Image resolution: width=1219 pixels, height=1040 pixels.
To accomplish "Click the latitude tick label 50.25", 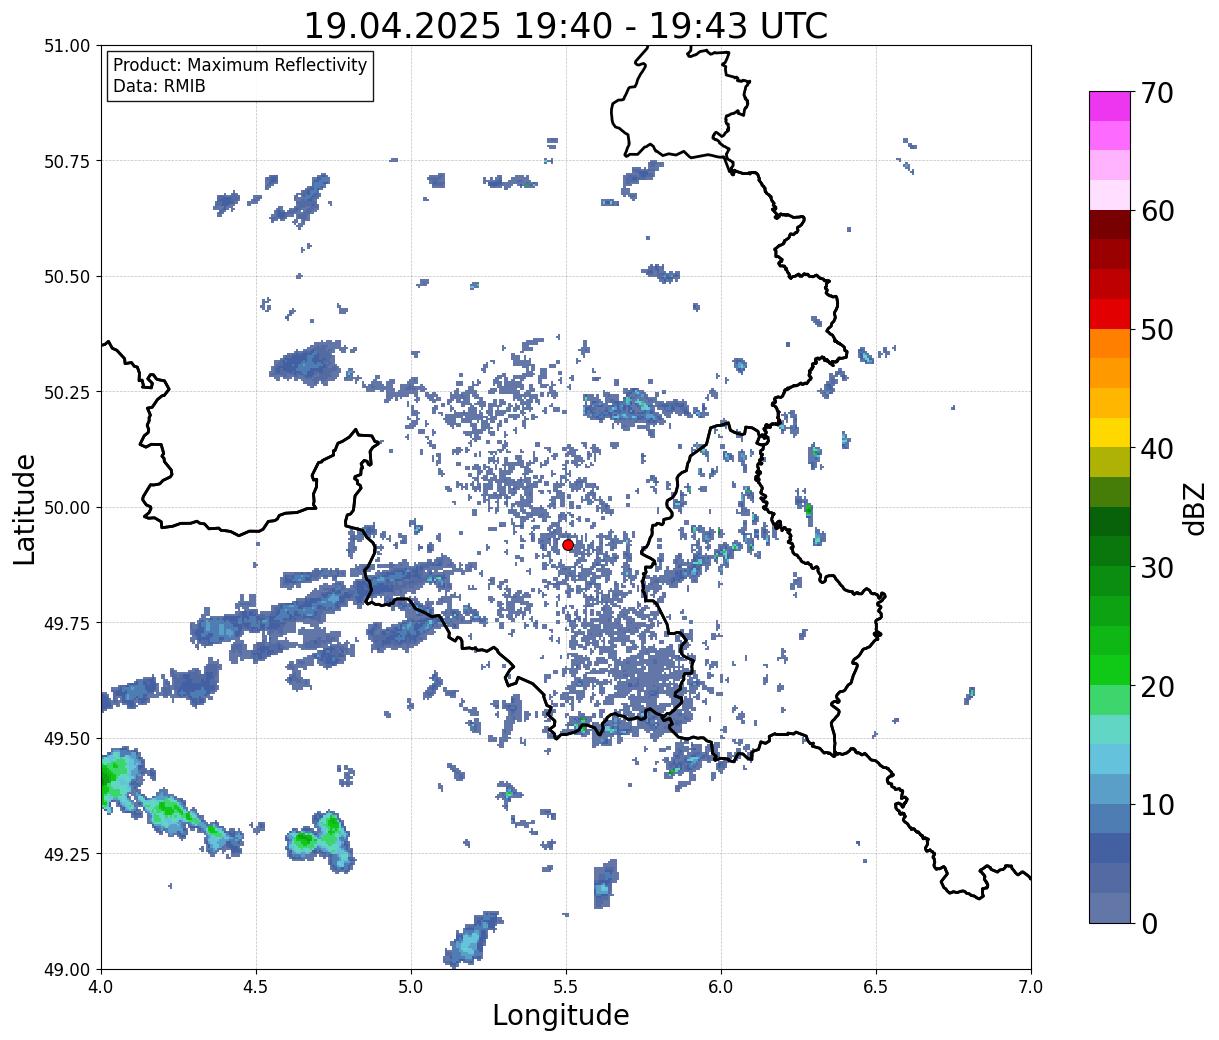I will [67, 392].
